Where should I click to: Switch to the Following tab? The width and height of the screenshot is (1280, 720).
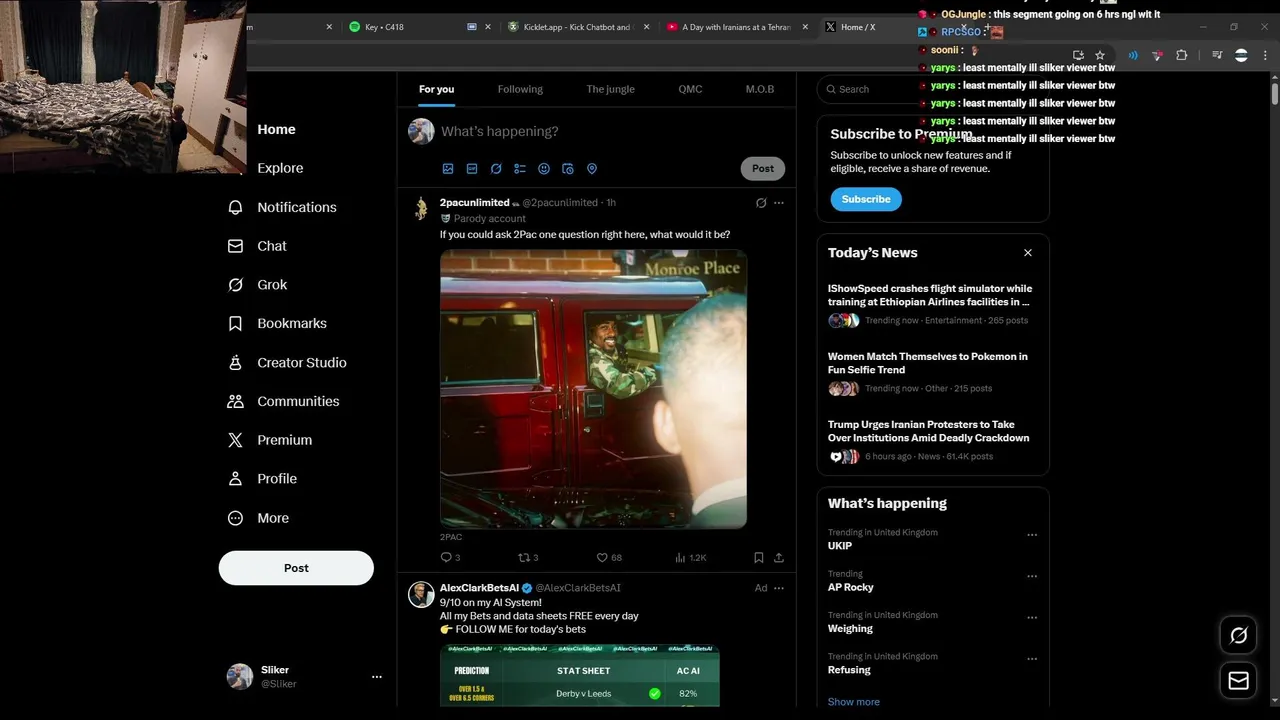(520, 89)
